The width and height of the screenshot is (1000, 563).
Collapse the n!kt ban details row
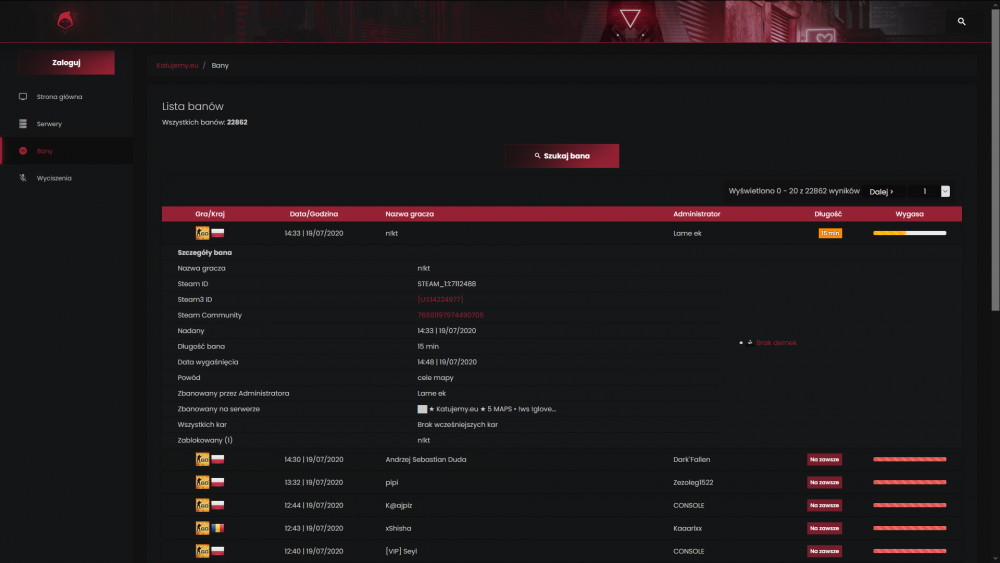(x=561, y=233)
